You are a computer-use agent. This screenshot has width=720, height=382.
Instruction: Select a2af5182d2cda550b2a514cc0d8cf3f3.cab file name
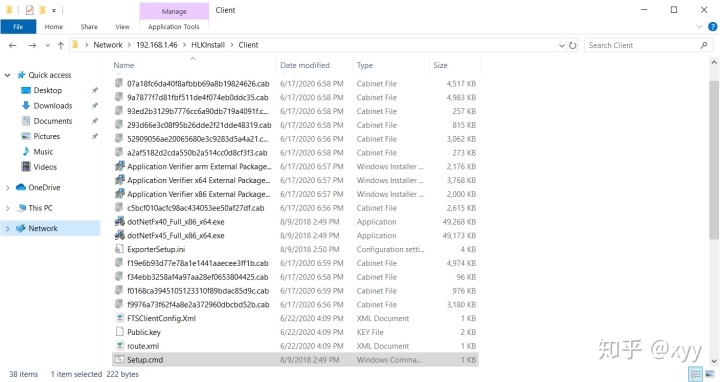pos(197,152)
